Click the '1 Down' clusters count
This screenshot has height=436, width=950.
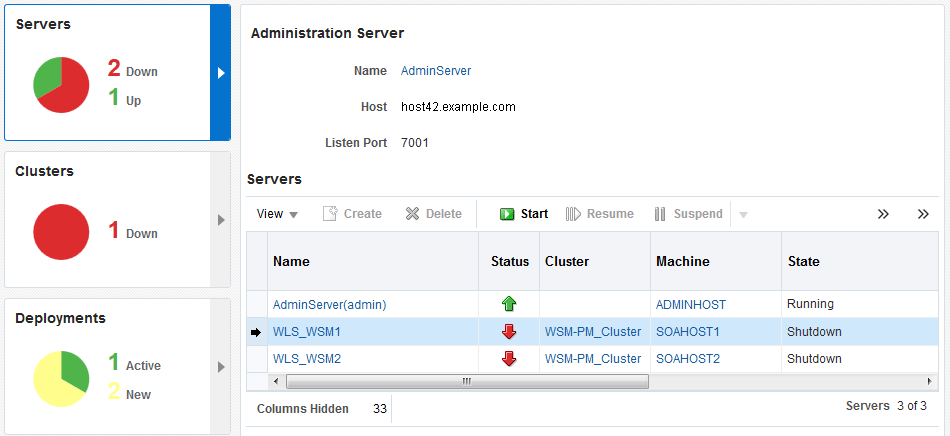point(133,231)
